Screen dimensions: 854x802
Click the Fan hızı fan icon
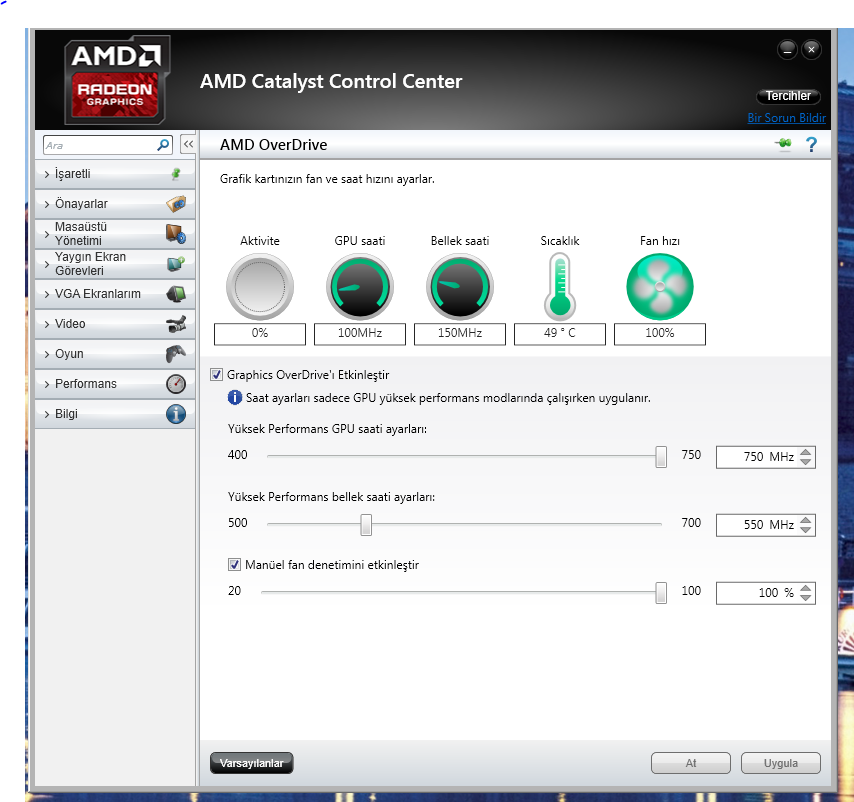tap(660, 286)
